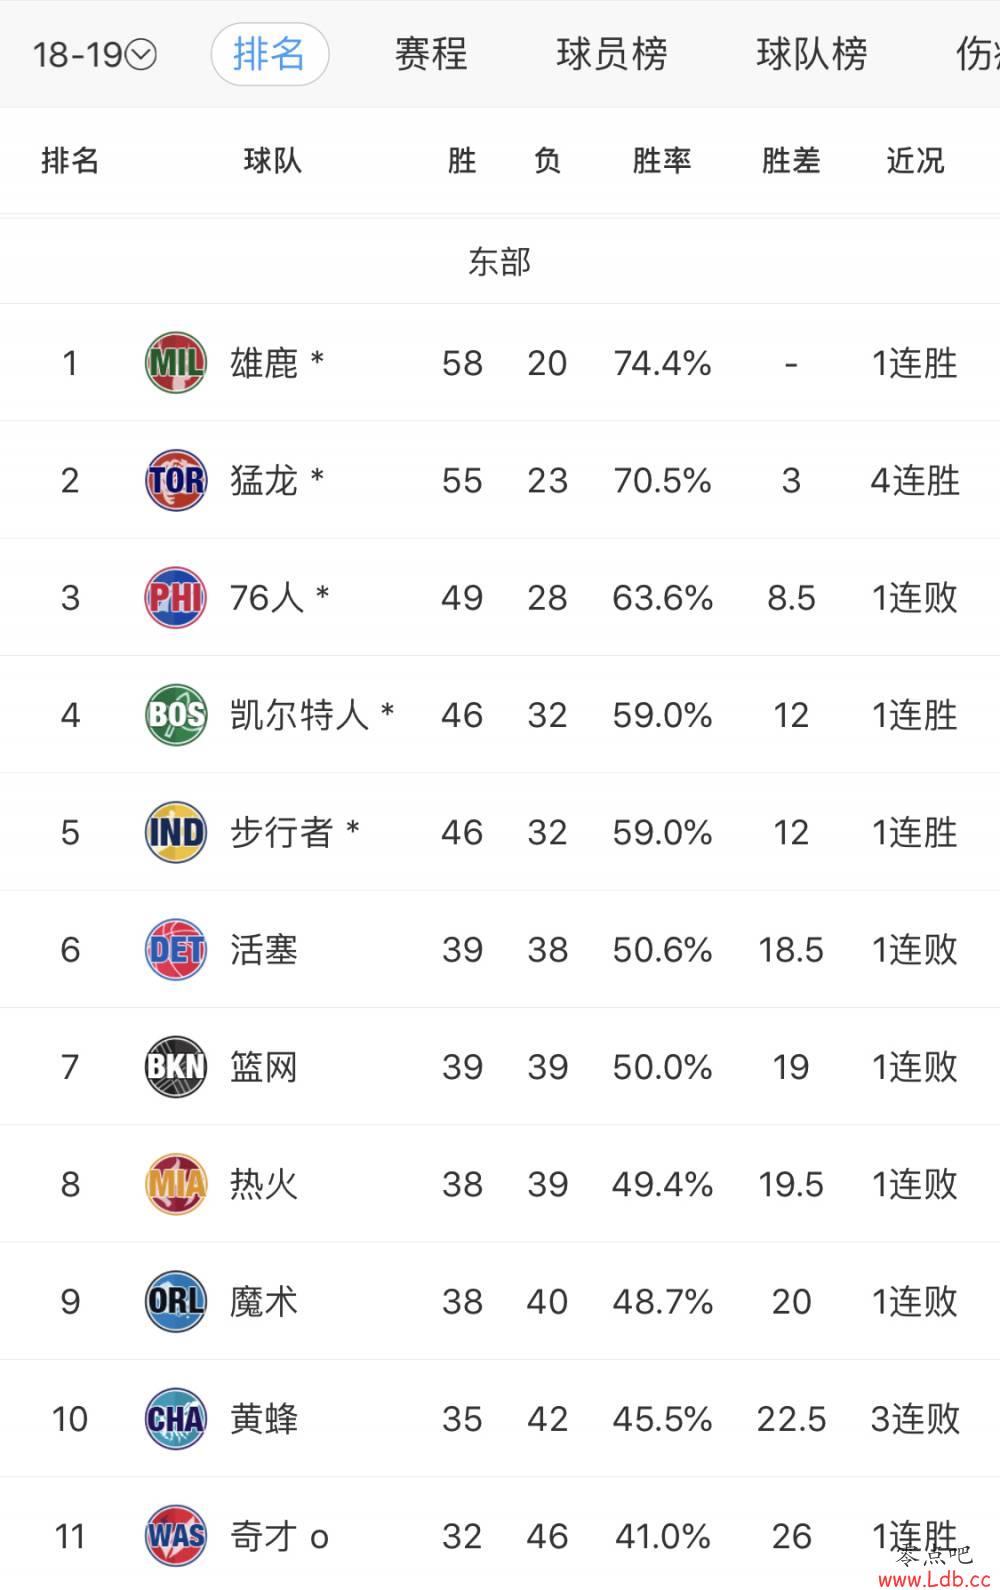Click the Indiana Pacers IND team logo
Screen dimensions: 1000x1590
point(176,832)
